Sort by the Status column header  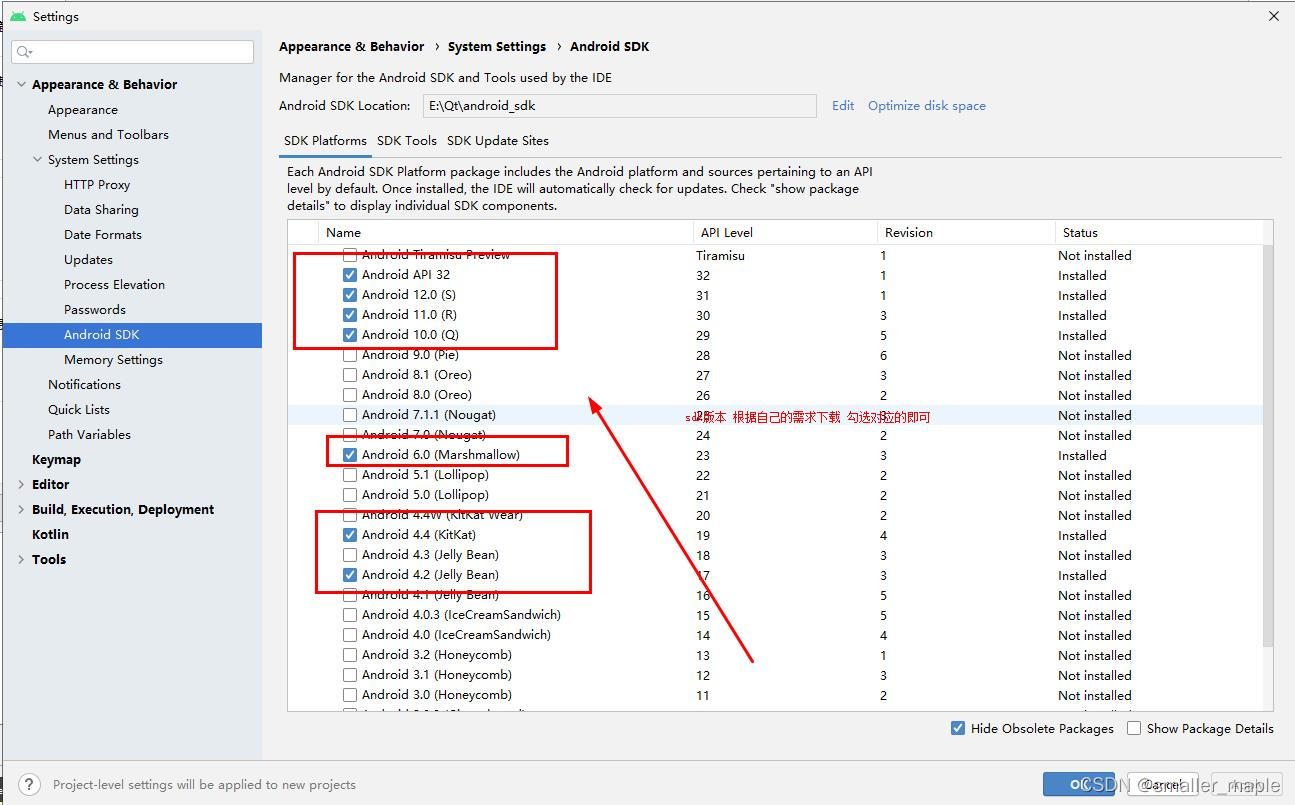pos(1160,232)
